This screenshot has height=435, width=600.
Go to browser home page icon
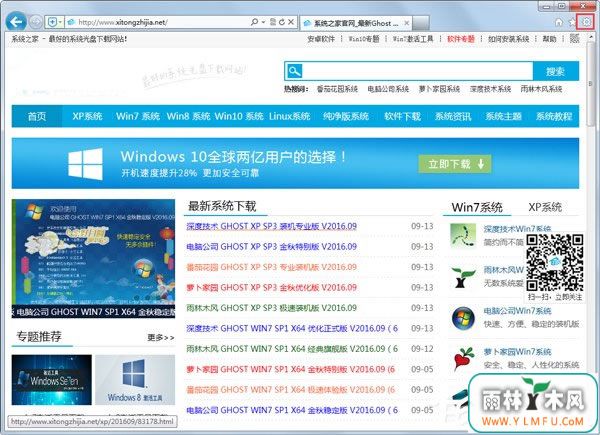(559, 22)
